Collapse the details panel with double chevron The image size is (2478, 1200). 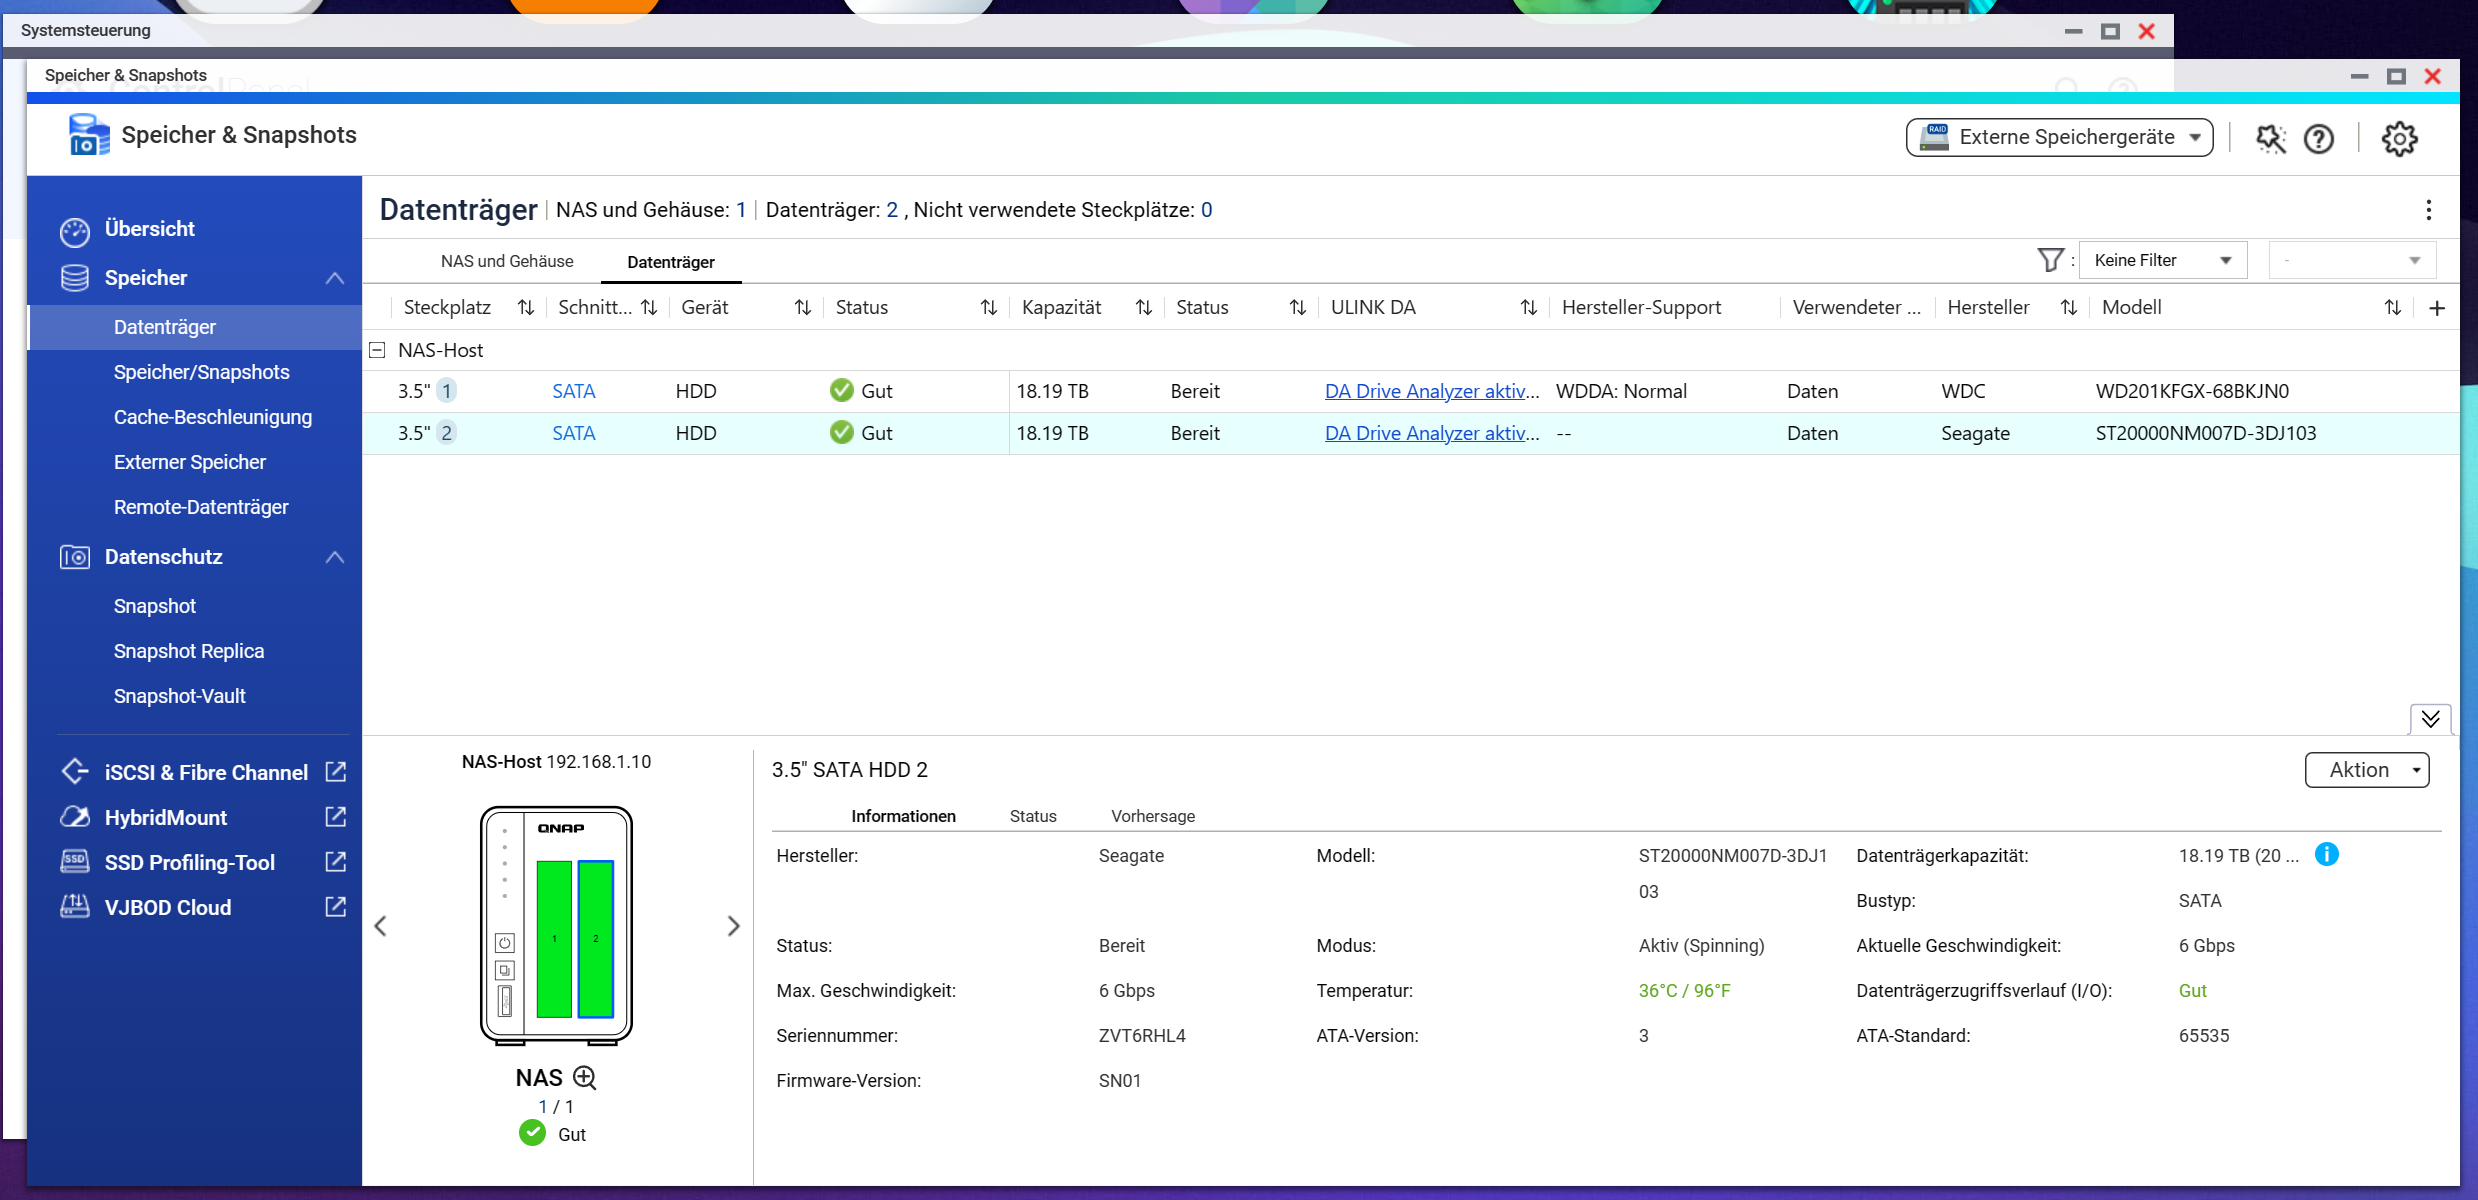point(2430,718)
